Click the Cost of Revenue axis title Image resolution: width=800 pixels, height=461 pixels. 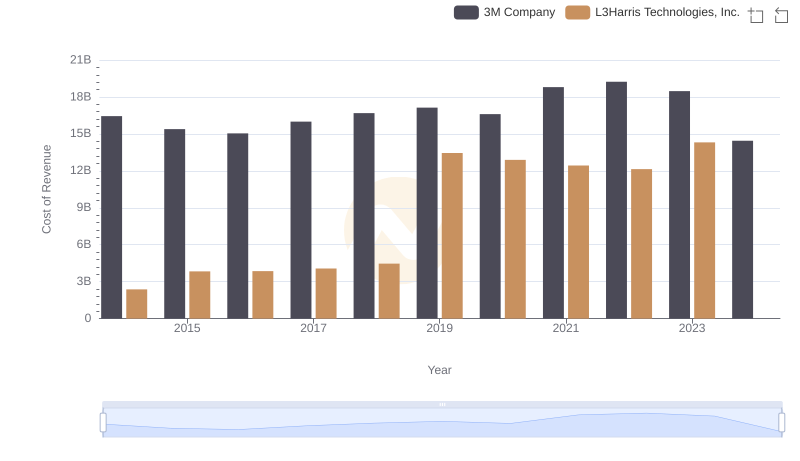[46, 189]
